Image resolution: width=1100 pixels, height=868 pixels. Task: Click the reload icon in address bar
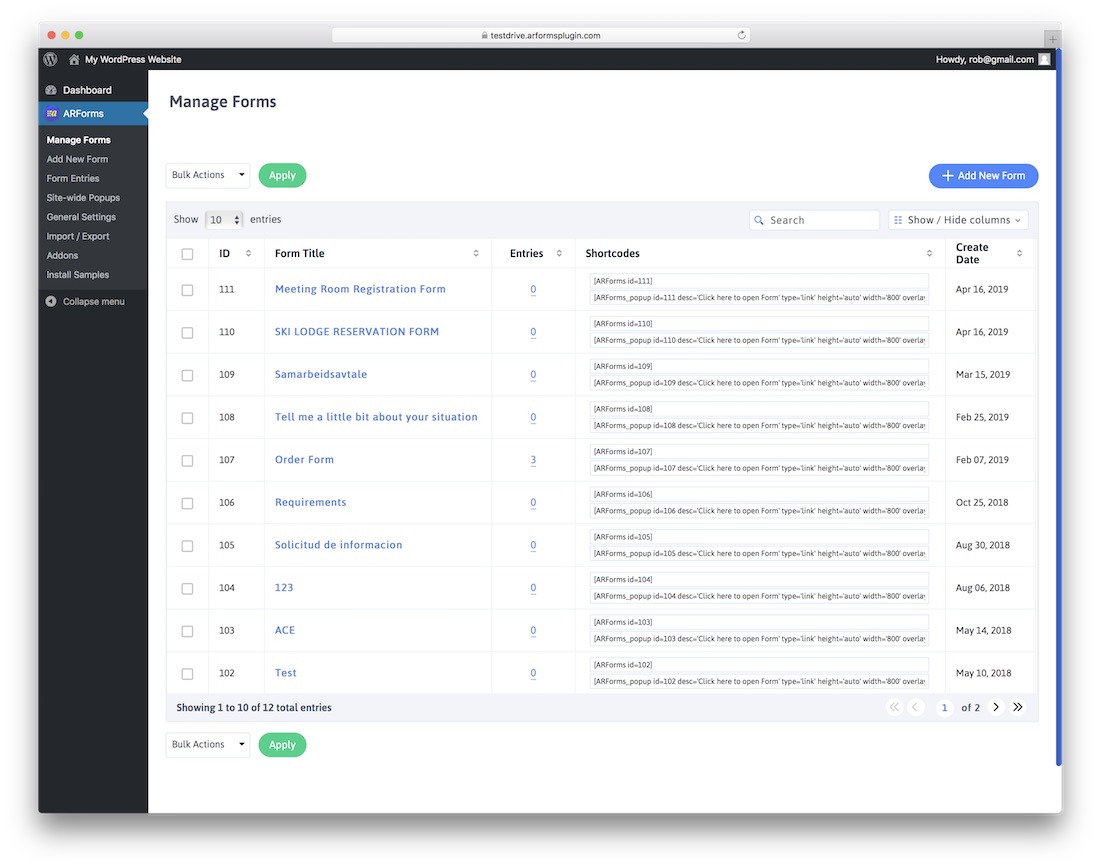pyautogui.click(x=741, y=35)
